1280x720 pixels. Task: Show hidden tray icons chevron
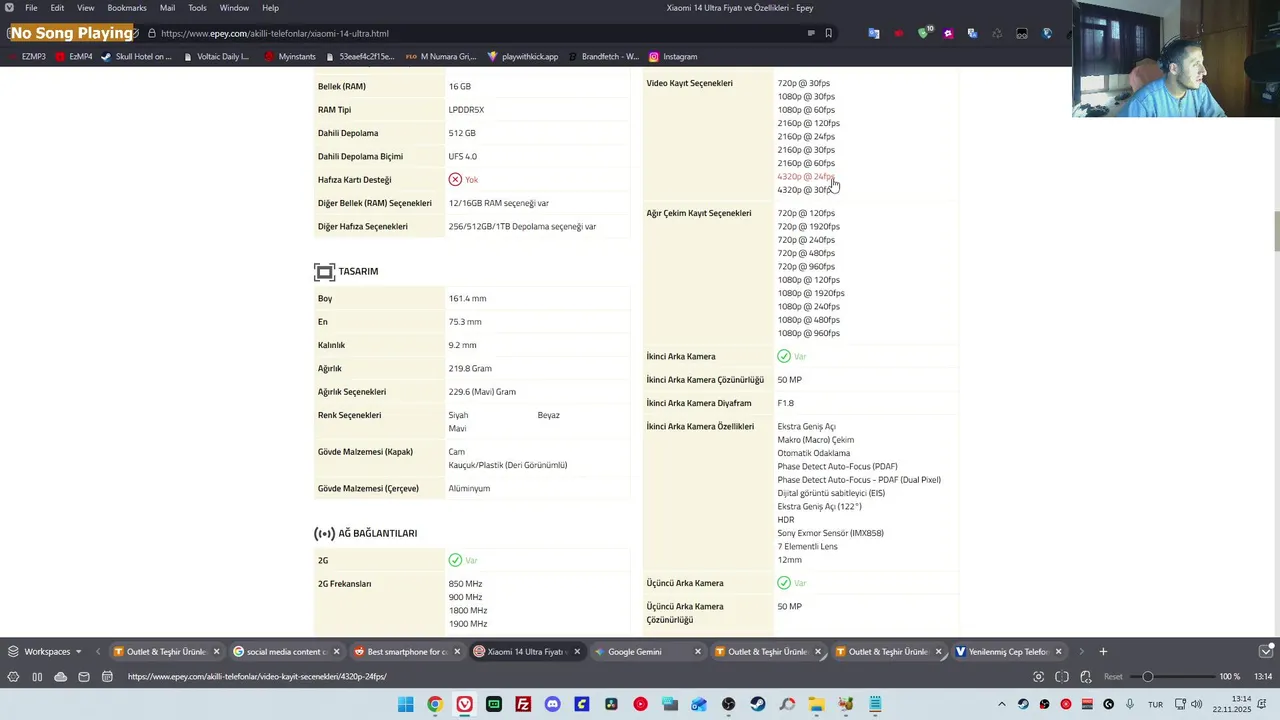point(1001,705)
